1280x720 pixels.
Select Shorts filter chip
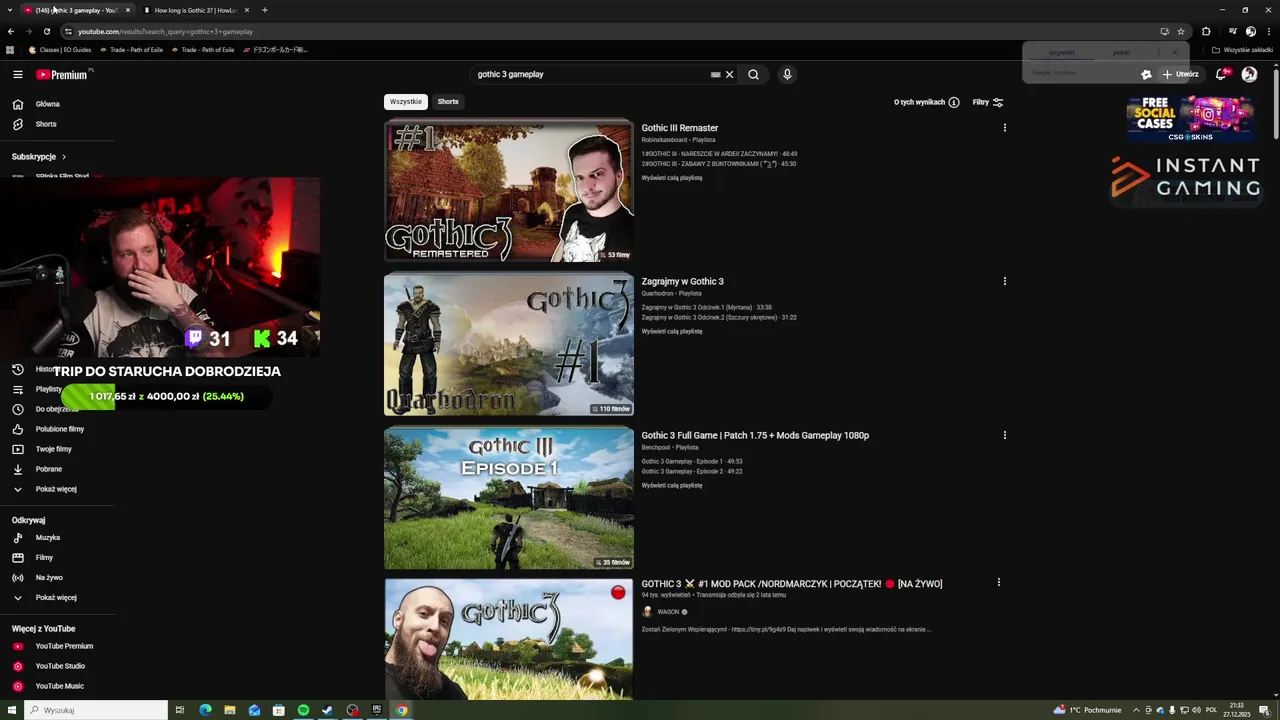pyautogui.click(x=448, y=101)
